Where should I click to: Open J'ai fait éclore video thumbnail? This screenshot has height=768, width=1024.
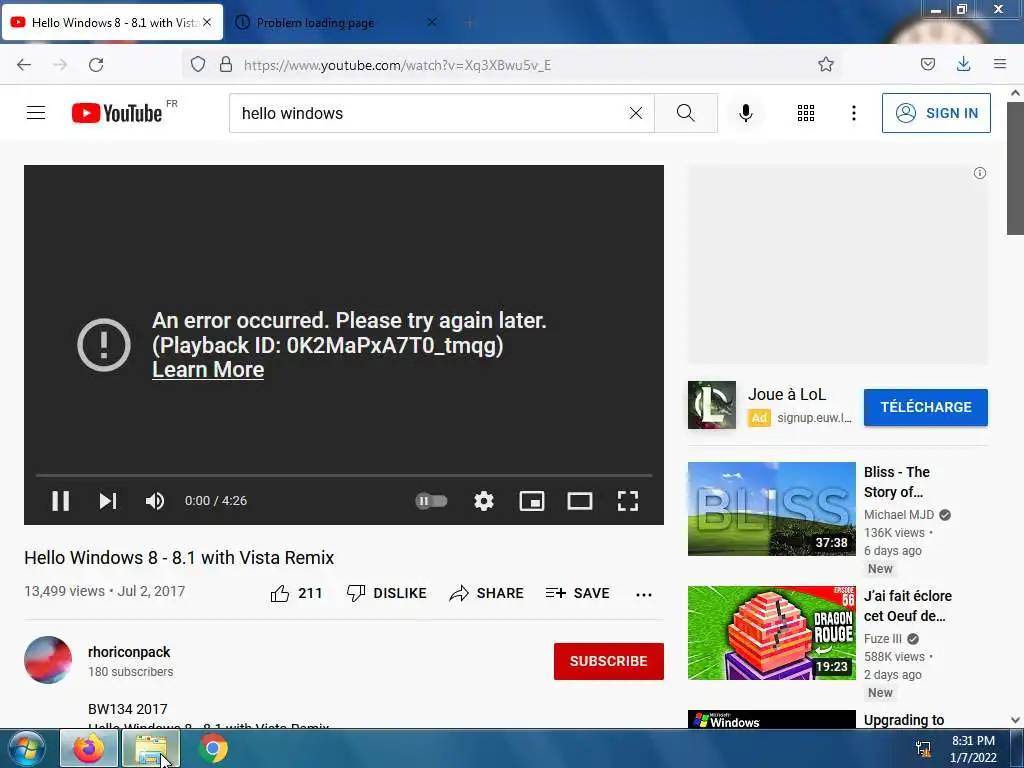point(771,633)
